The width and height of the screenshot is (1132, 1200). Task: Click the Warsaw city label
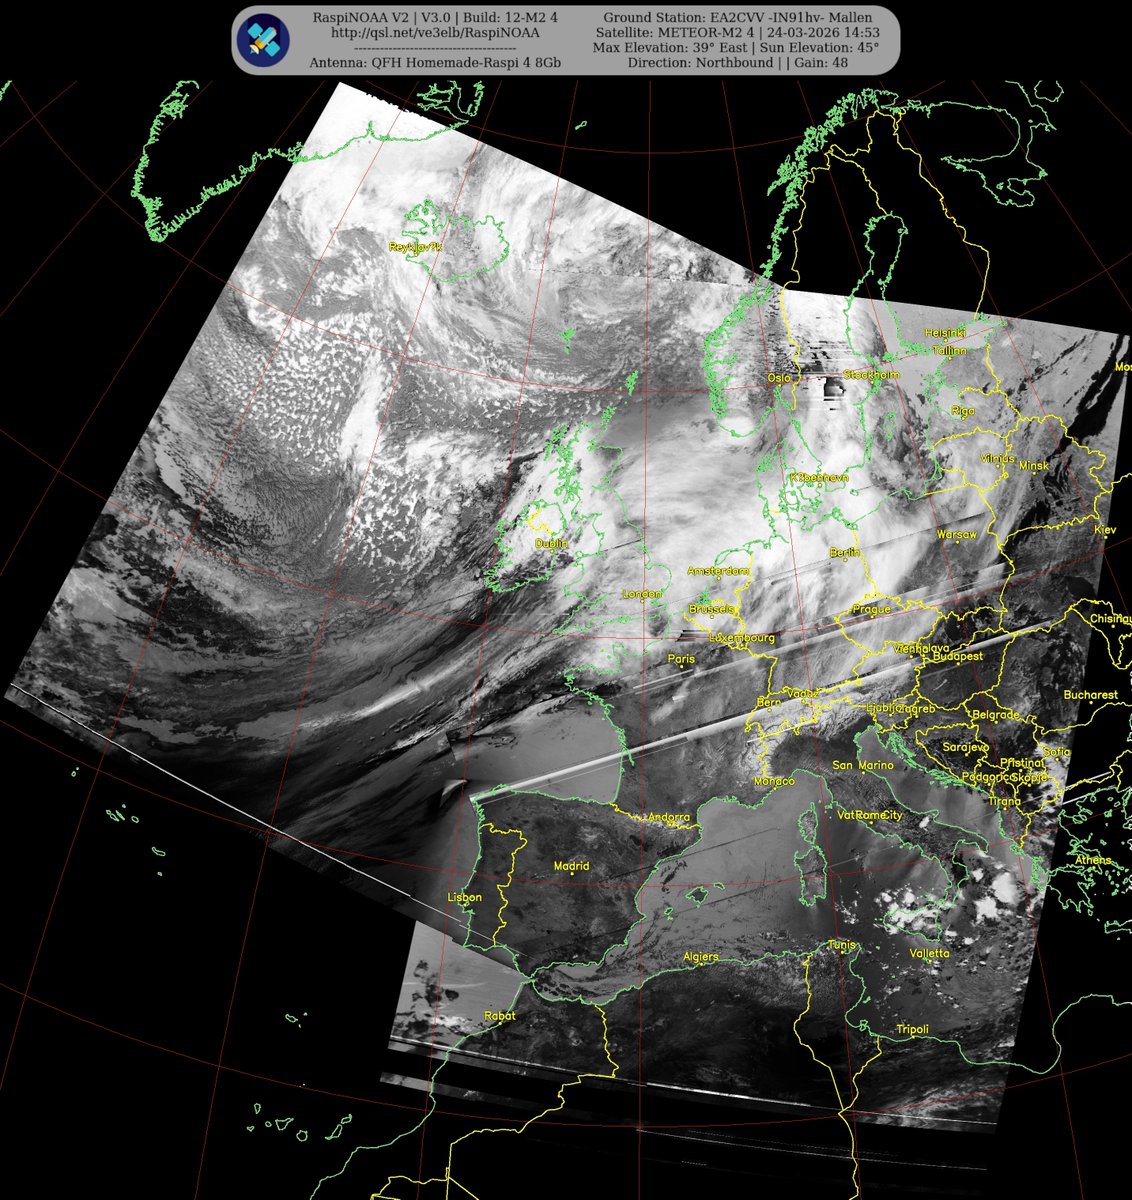click(956, 535)
